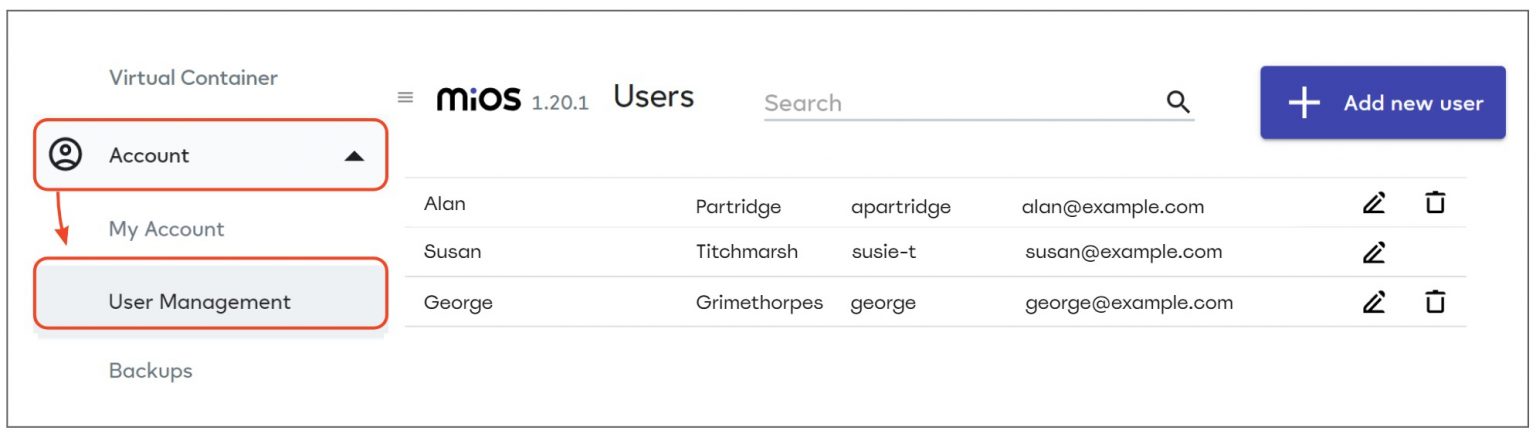Click the plus icon on Add new user

pos(1304,103)
